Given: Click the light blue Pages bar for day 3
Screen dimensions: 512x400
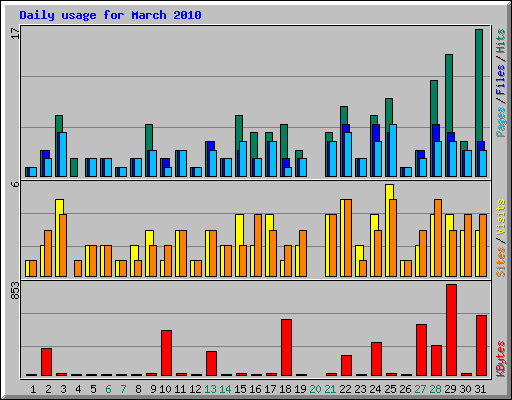Looking at the screenshot, I should (63, 154).
